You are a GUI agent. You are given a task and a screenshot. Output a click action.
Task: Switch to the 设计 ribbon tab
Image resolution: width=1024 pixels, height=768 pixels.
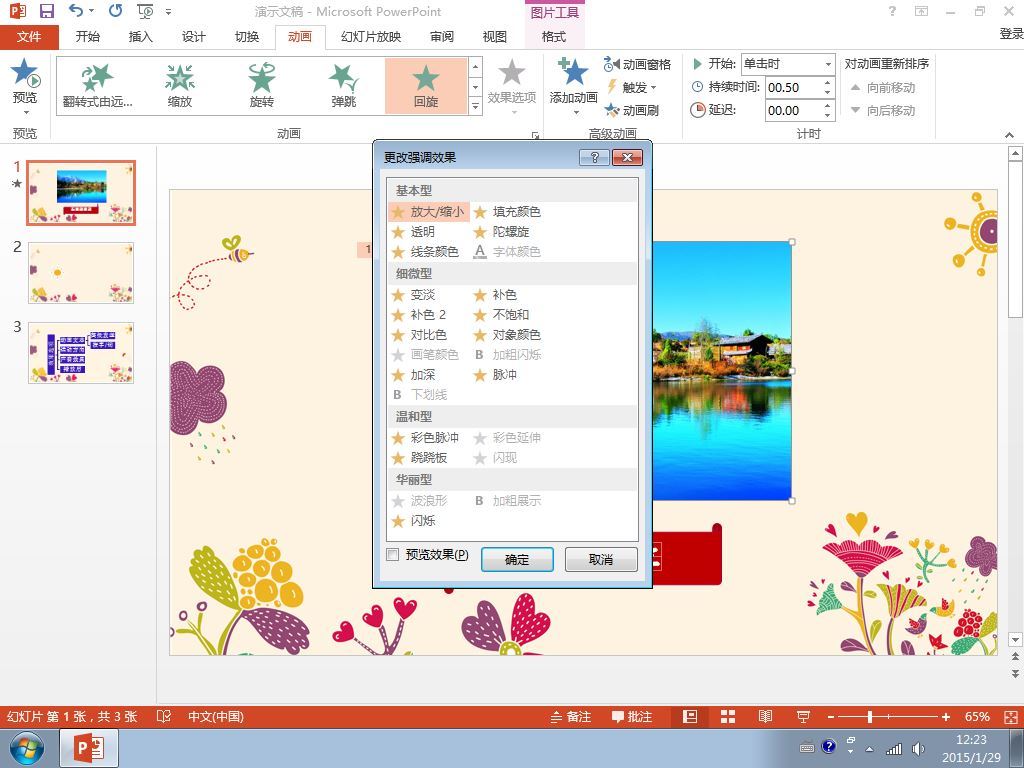coord(193,37)
